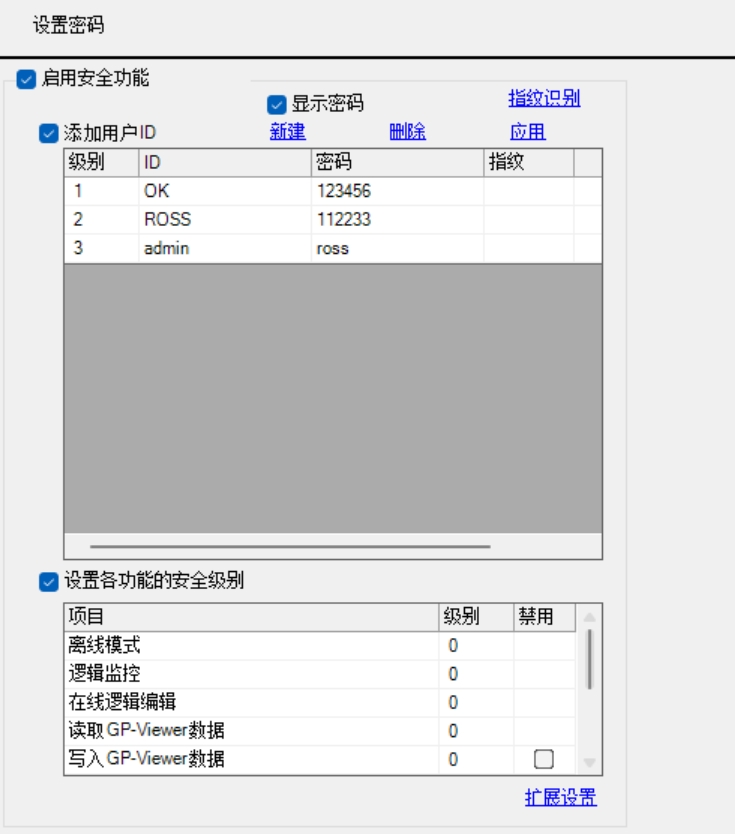Toggle the 设置各功能的安全级别 checkbox
This screenshot has width=735, height=834.
(x=47, y=581)
